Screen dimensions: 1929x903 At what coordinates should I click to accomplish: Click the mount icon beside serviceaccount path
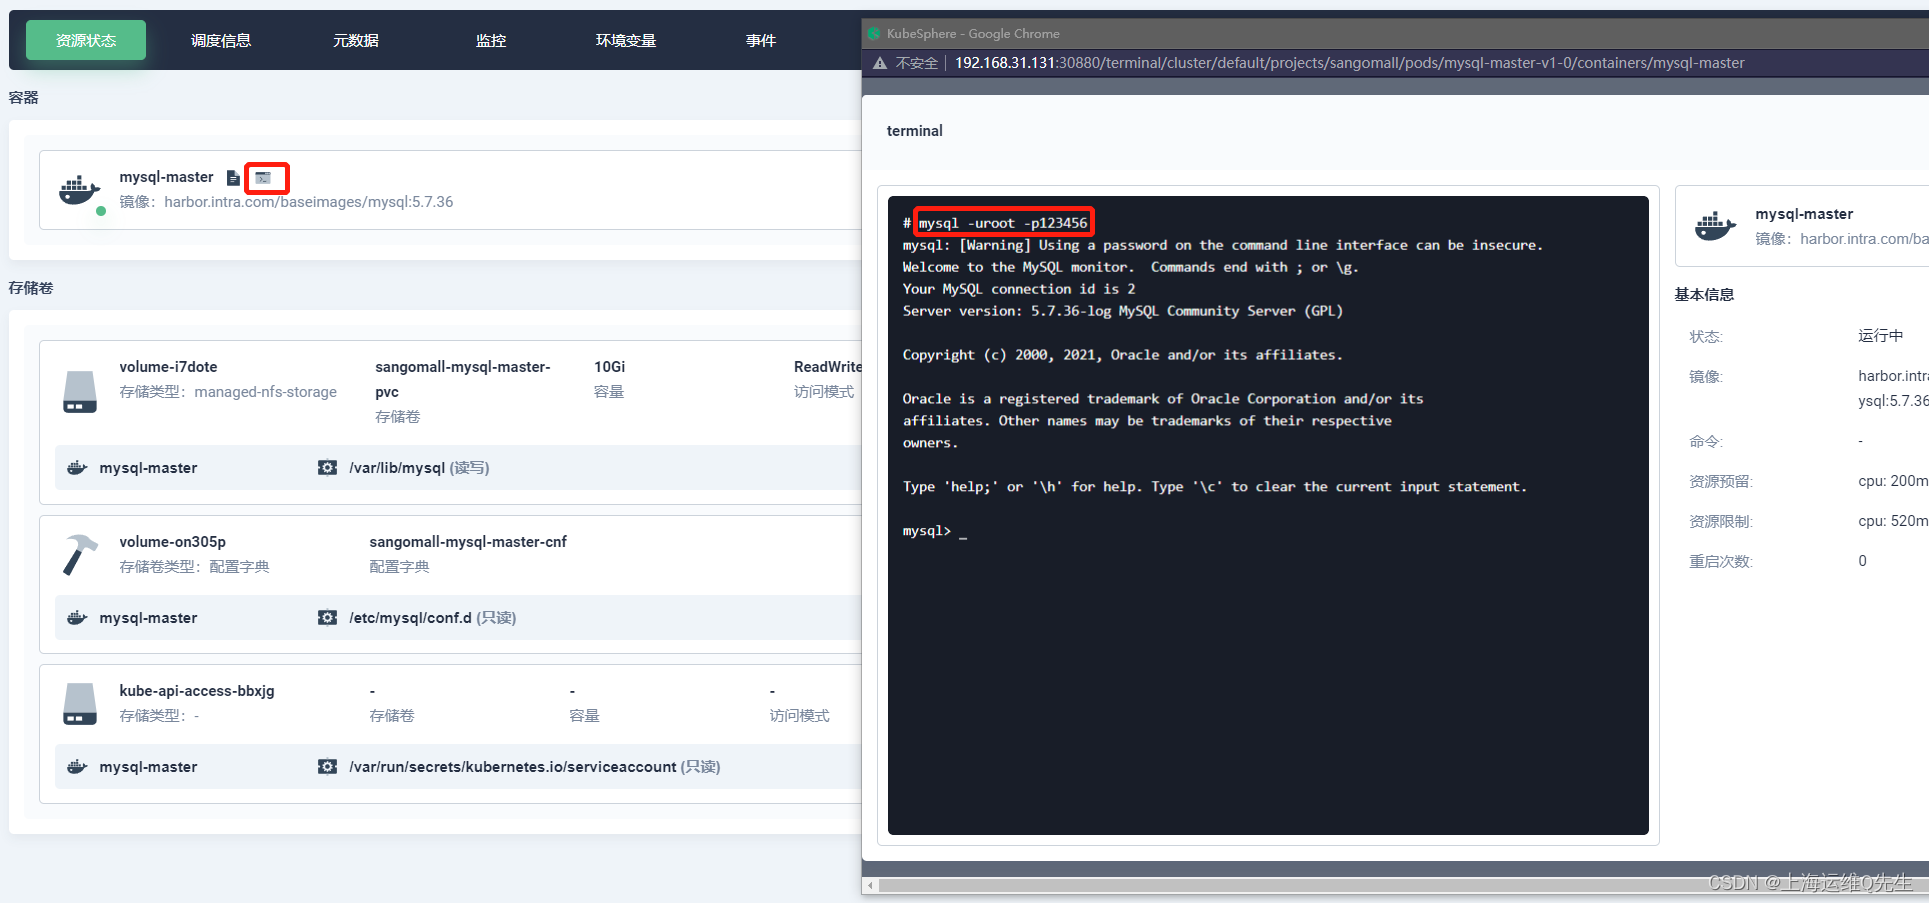pyautogui.click(x=327, y=767)
